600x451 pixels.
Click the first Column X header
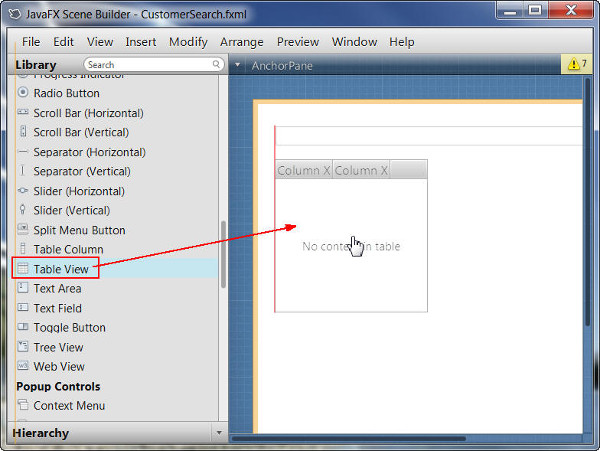pyautogui.click(x=304, y=170)
